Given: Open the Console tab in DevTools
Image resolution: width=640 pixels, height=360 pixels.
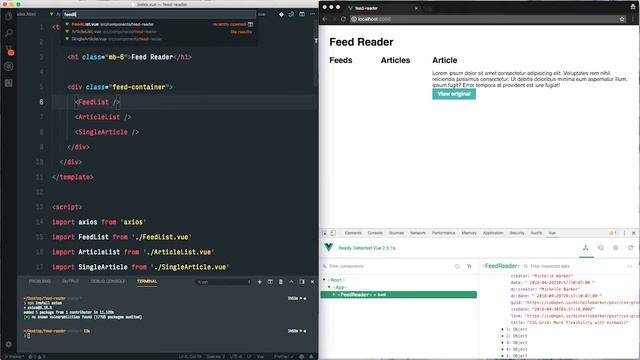Looking at the screenshot, I should (x=375, y=233).
